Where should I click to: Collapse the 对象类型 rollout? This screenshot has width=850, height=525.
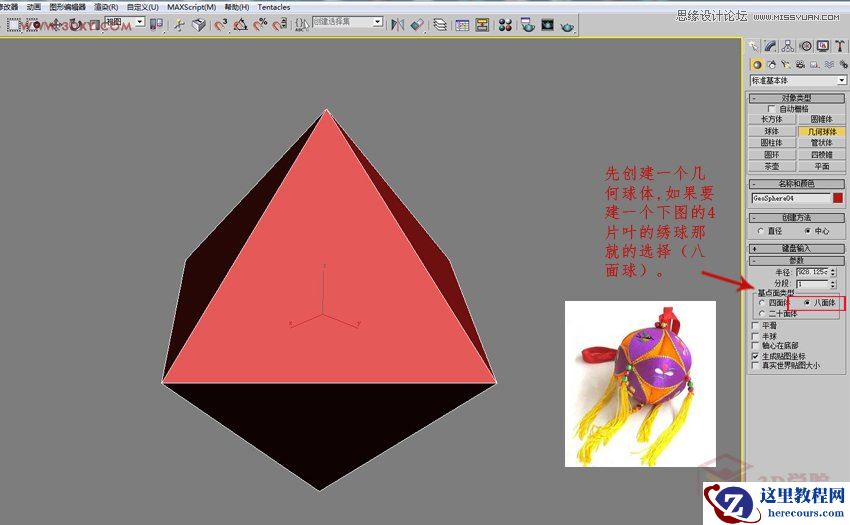coord(796,98)
